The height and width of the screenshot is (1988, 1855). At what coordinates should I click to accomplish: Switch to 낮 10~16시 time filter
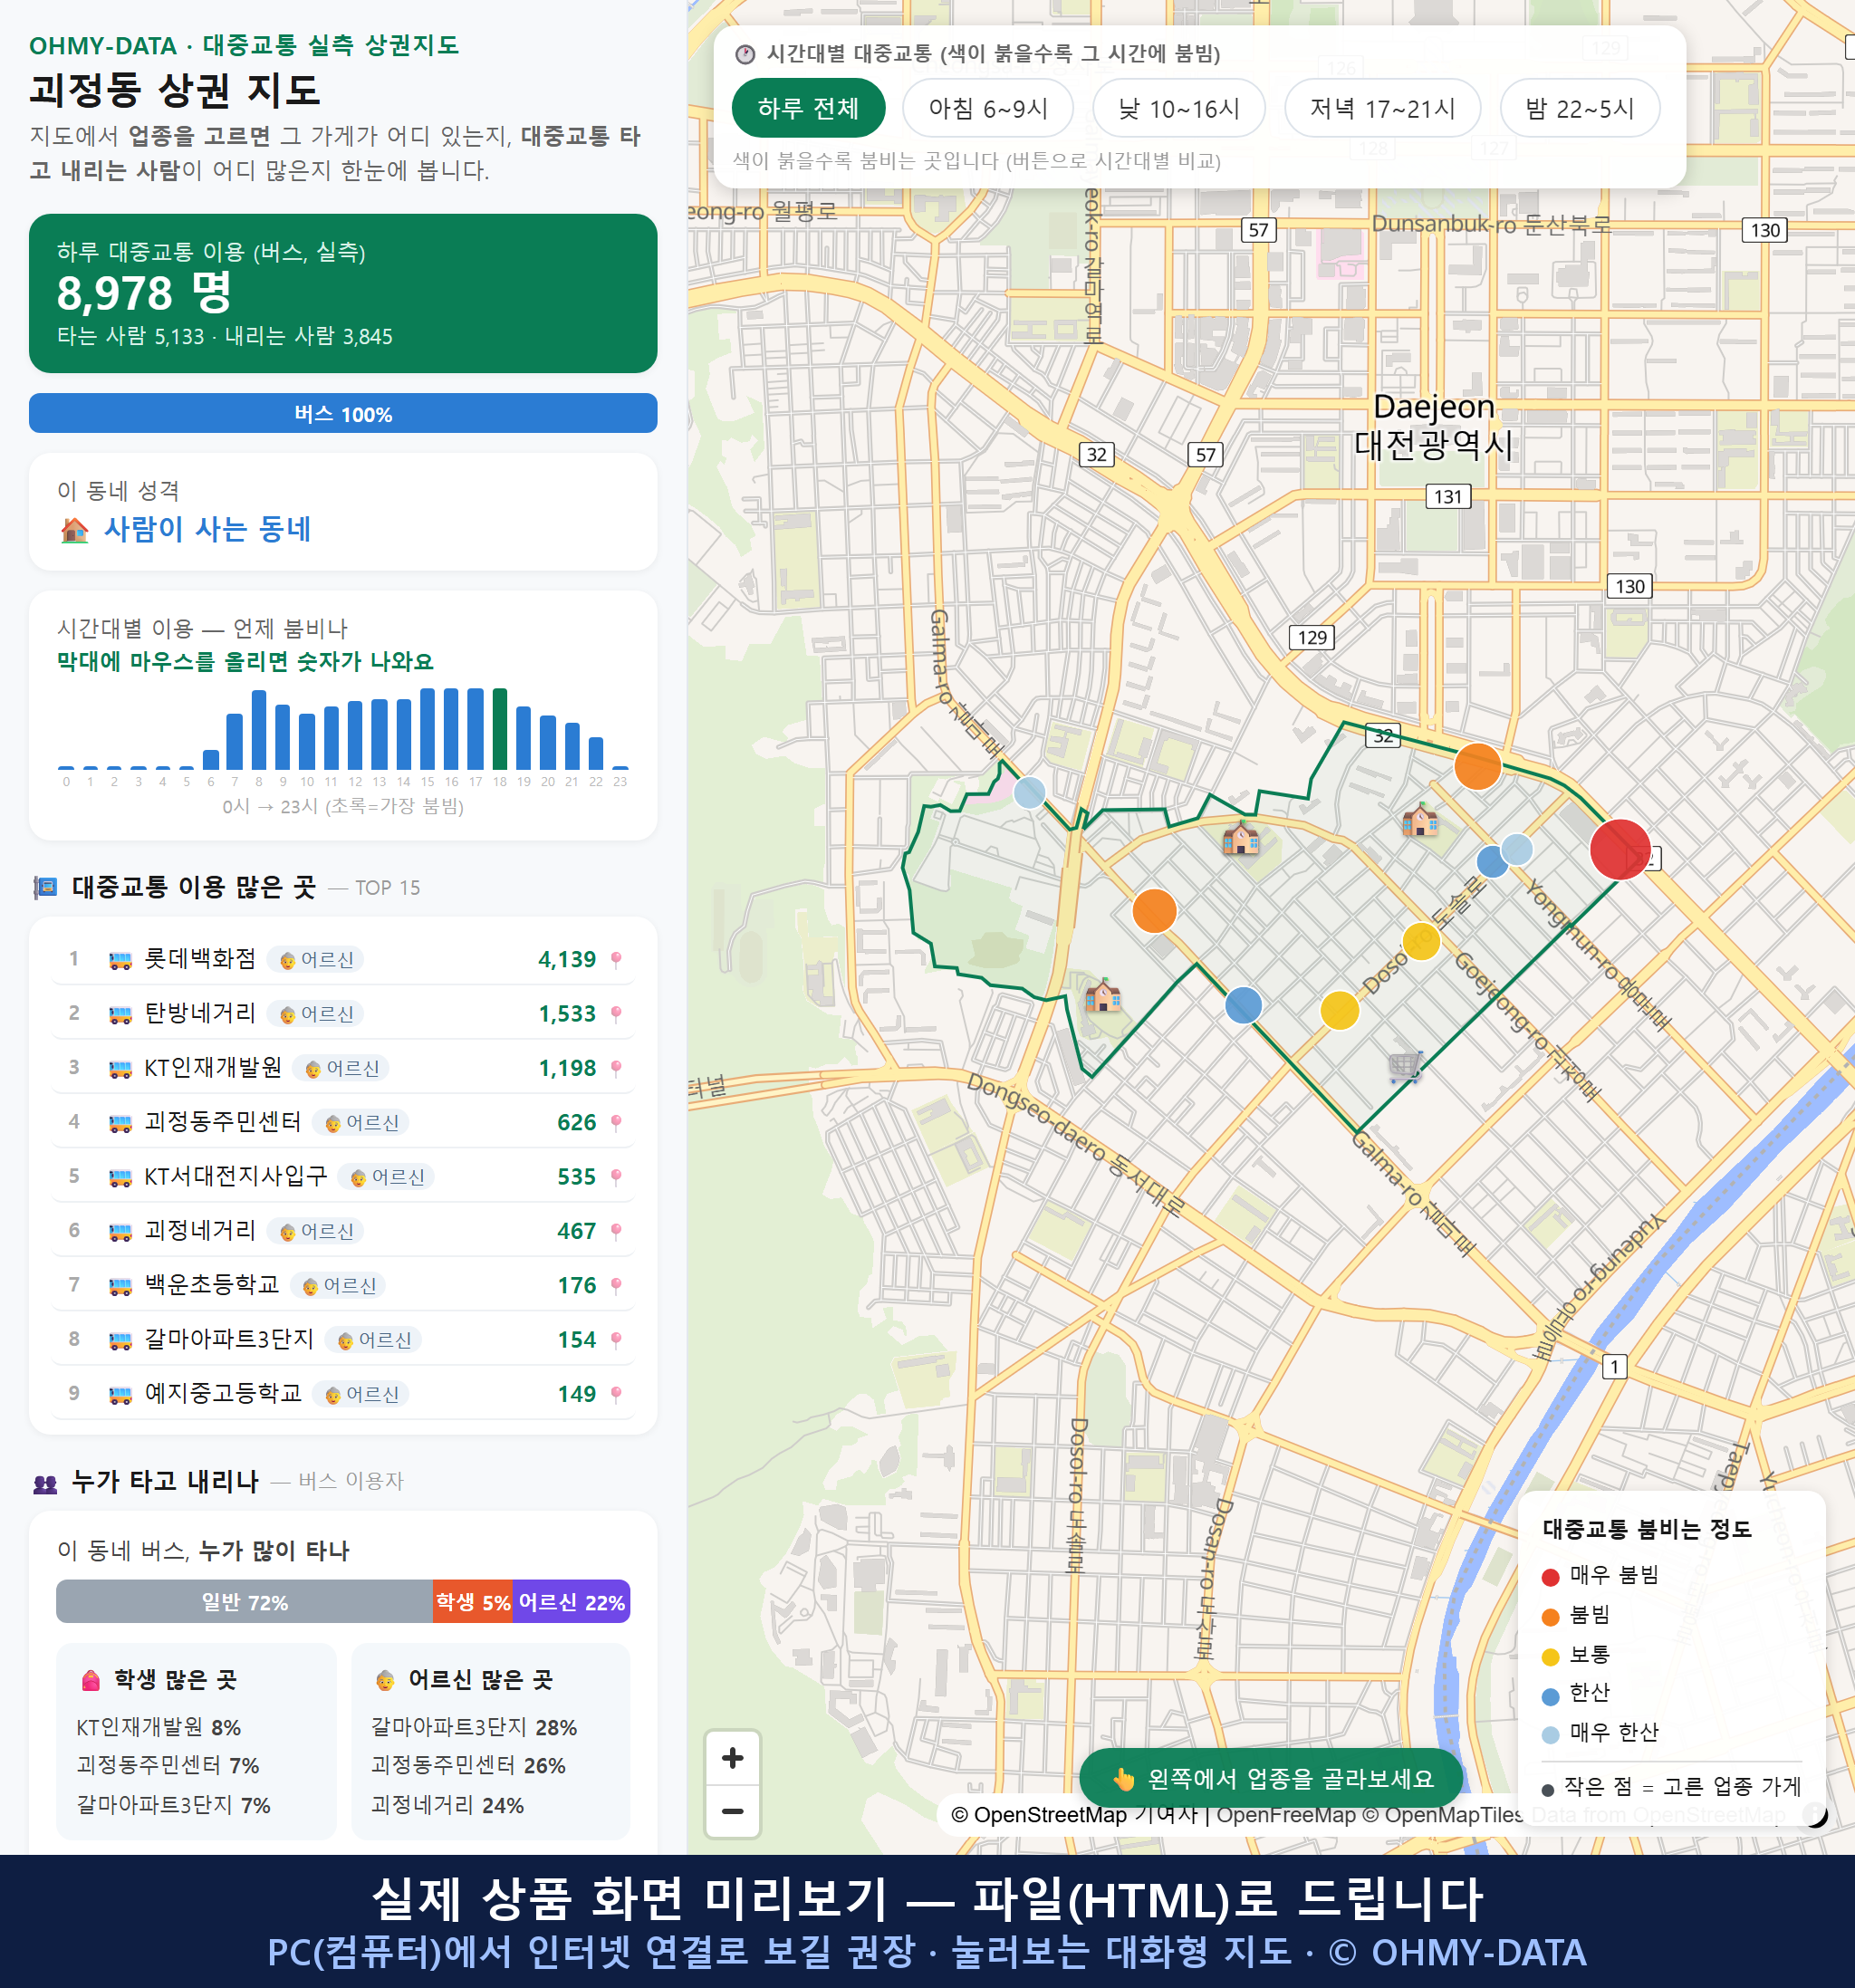pyautogui.click(x=1178, y=108)
